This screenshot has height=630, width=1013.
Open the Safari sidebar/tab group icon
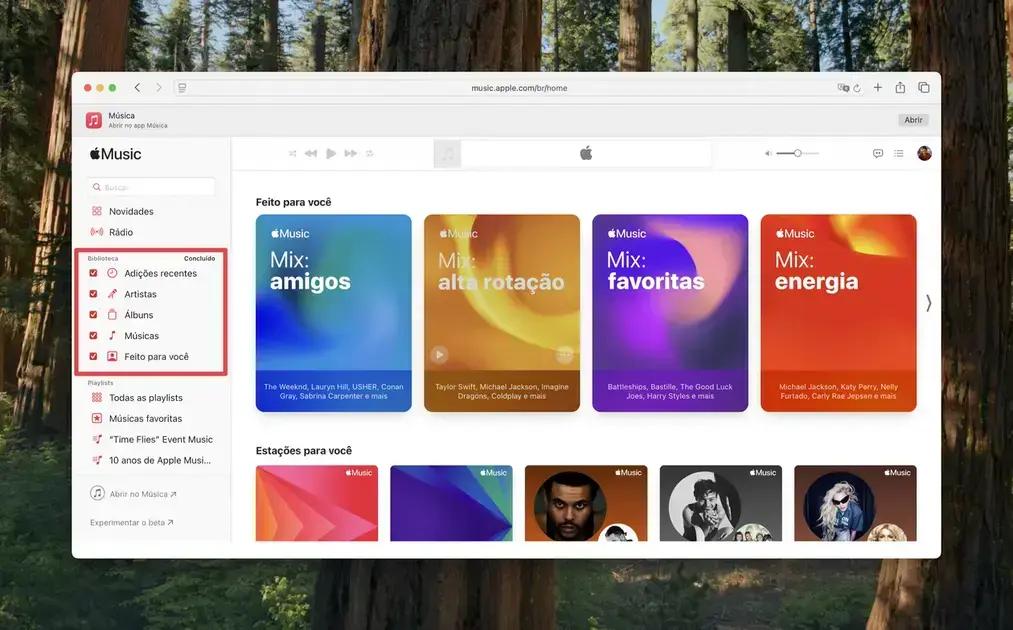[182, 88]
